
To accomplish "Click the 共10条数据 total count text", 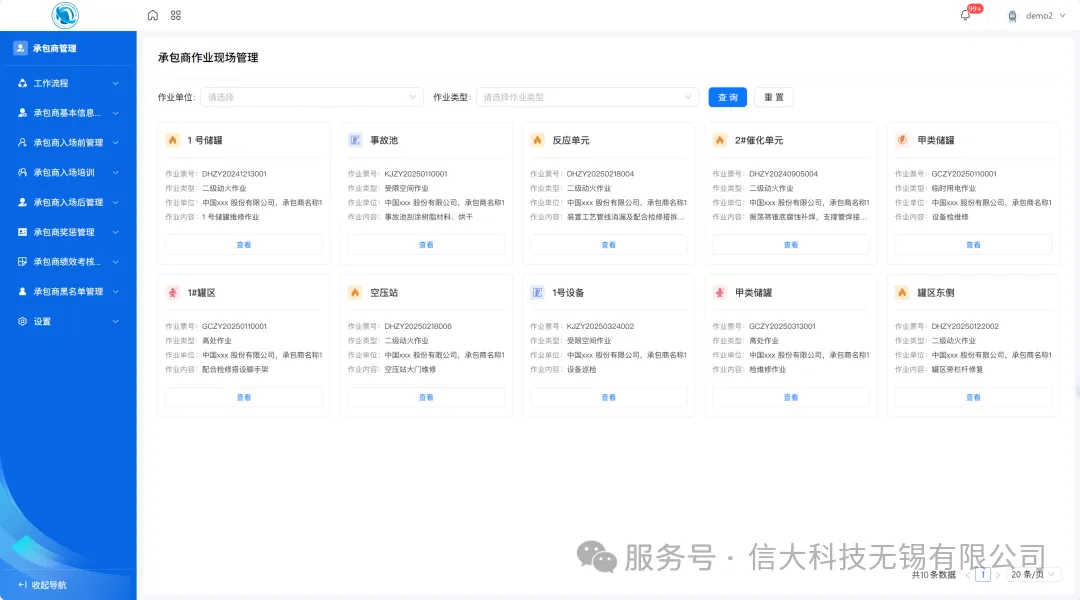I will 933,575.
